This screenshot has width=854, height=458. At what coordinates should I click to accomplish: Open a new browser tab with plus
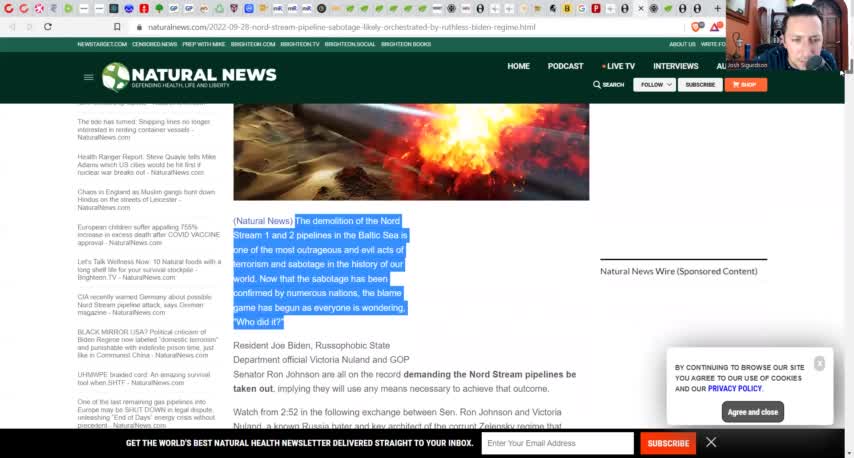pyautogui.click(x=717, y=9)
